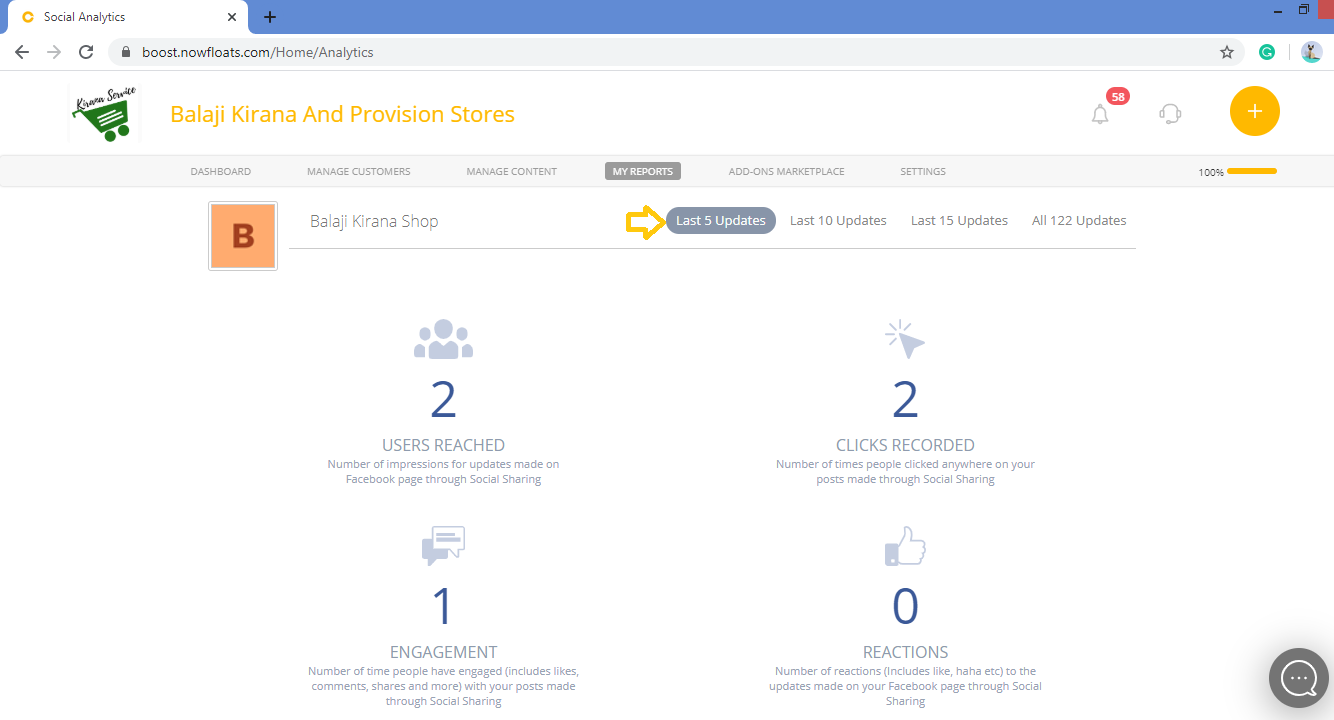Go back using browser back arrow

(22, 52)
